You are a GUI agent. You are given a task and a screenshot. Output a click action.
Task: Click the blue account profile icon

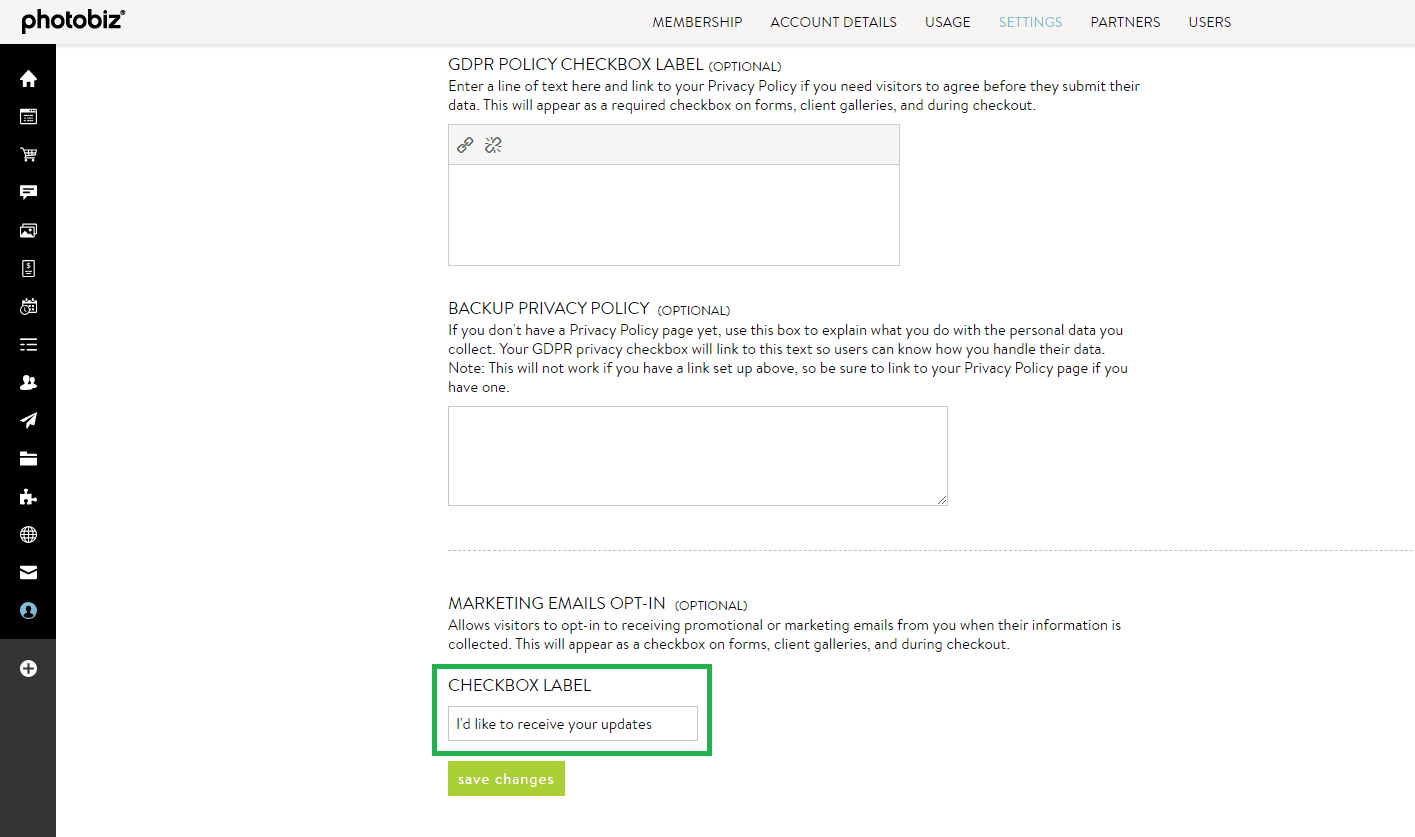coord(27,610)
